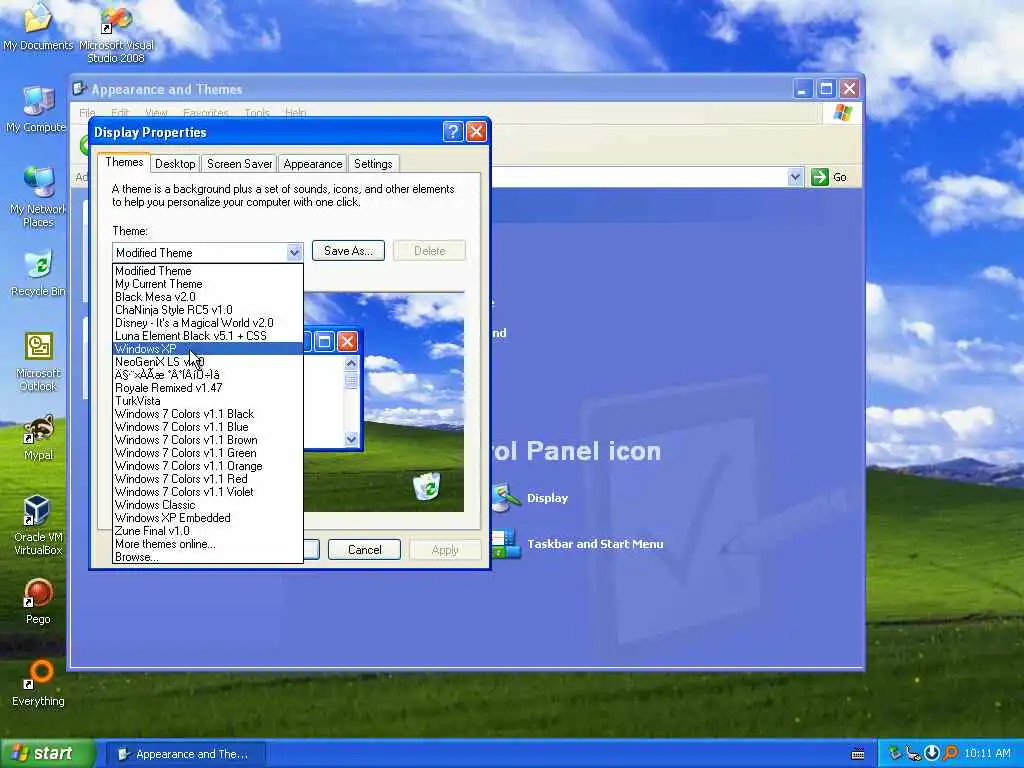Click the Start button
Image resolution: width=1024 pixels, height=768 pixels.
pyautogui.click(x=47, y=754)
